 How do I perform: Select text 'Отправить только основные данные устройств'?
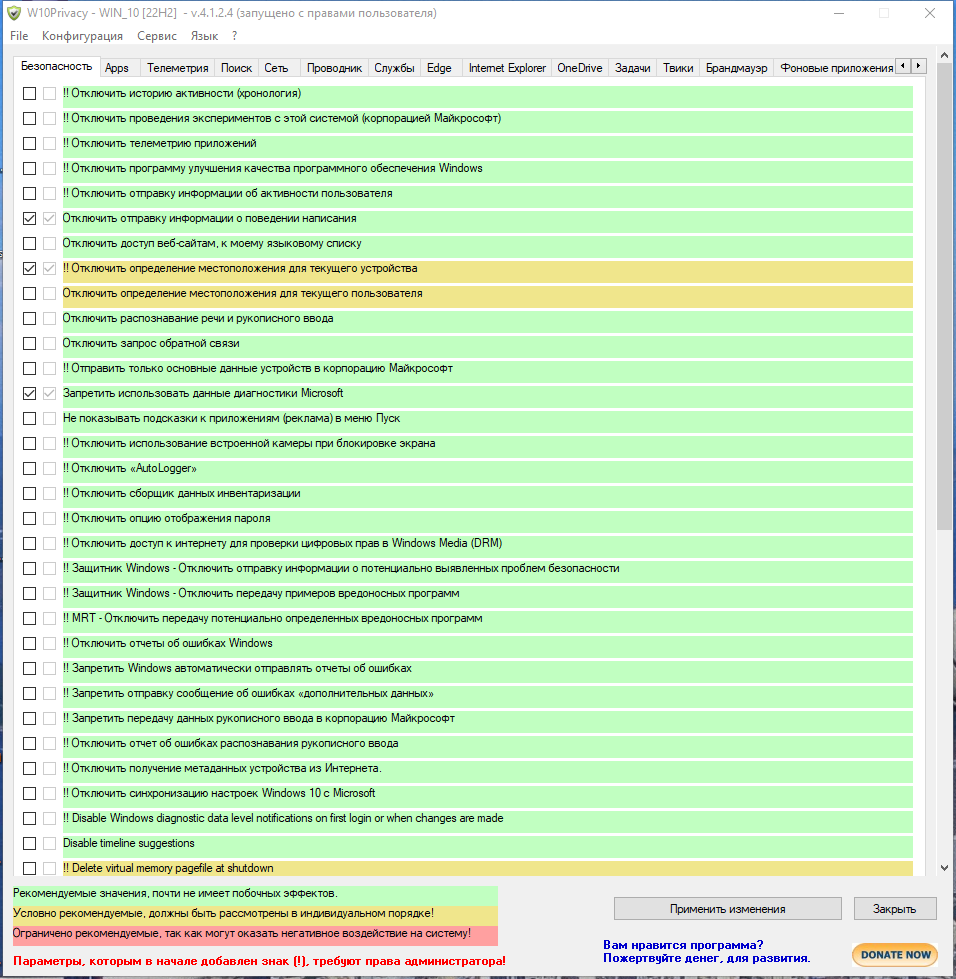coord(191,368)
